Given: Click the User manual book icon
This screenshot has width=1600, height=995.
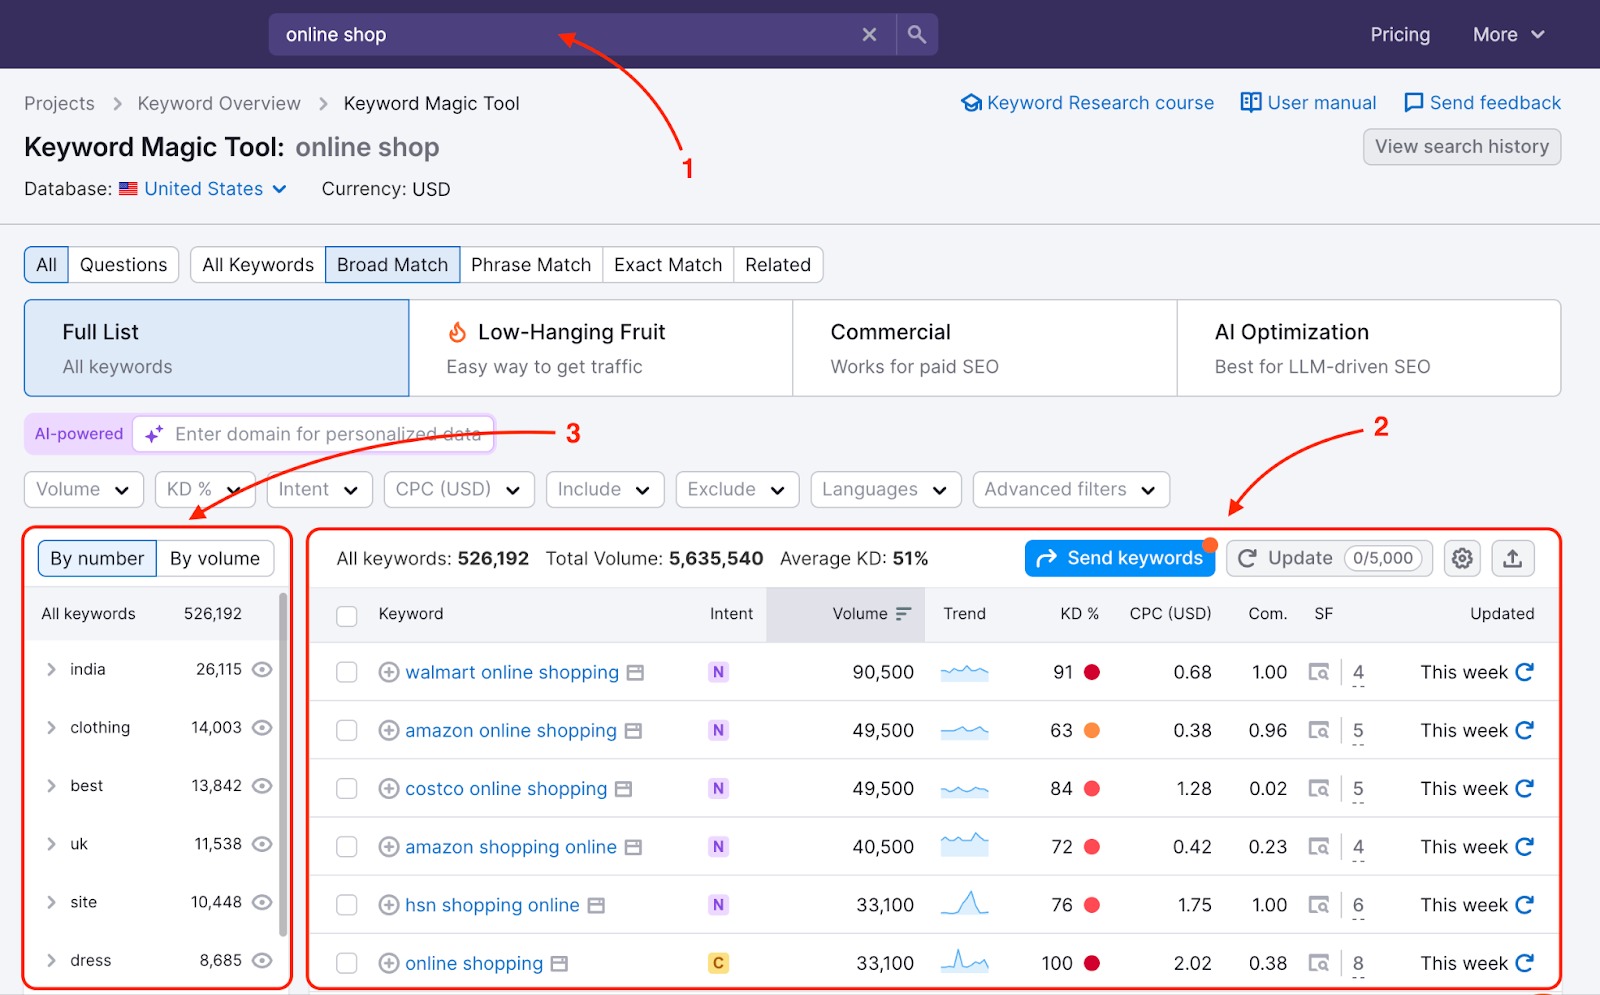Looking at the screenshot, I should pos(1250,102).
